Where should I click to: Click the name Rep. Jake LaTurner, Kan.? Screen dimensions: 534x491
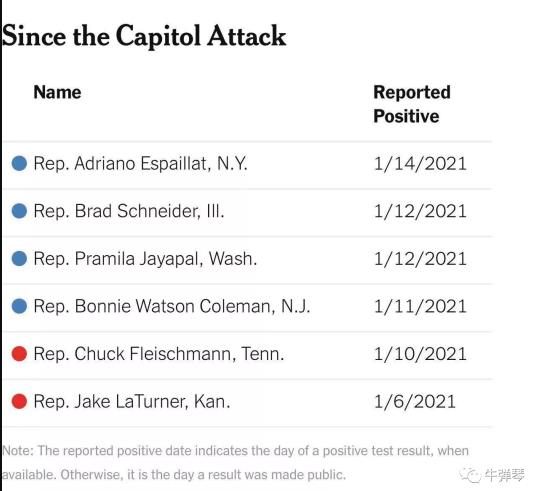pyautogui.click(x=132, y=401)
